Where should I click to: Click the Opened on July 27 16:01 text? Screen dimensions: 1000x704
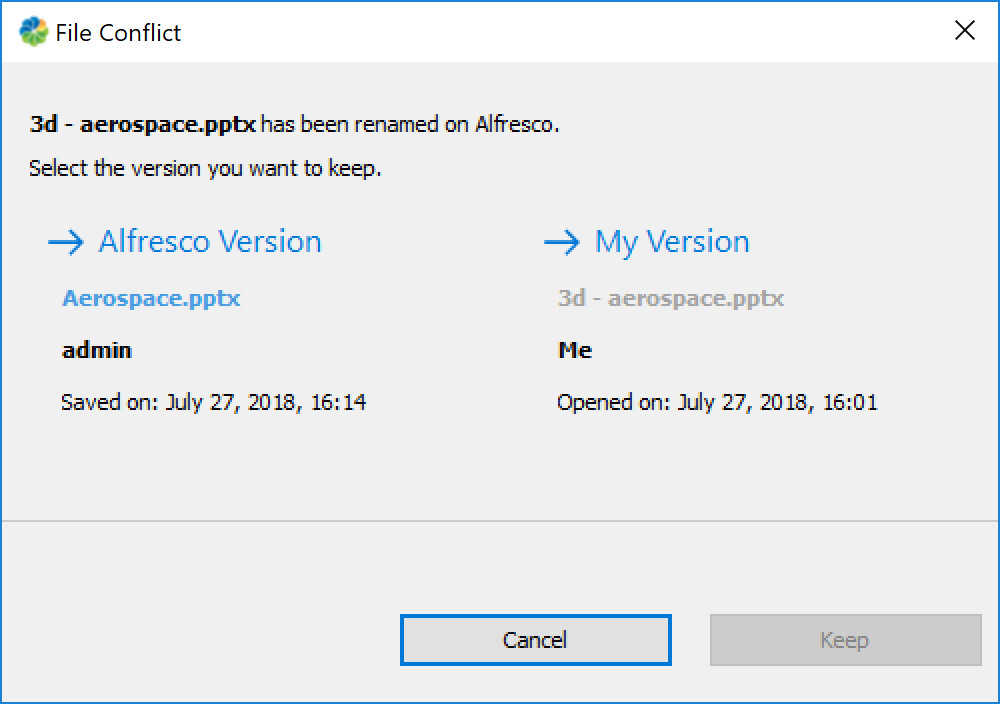coord(716,402)
